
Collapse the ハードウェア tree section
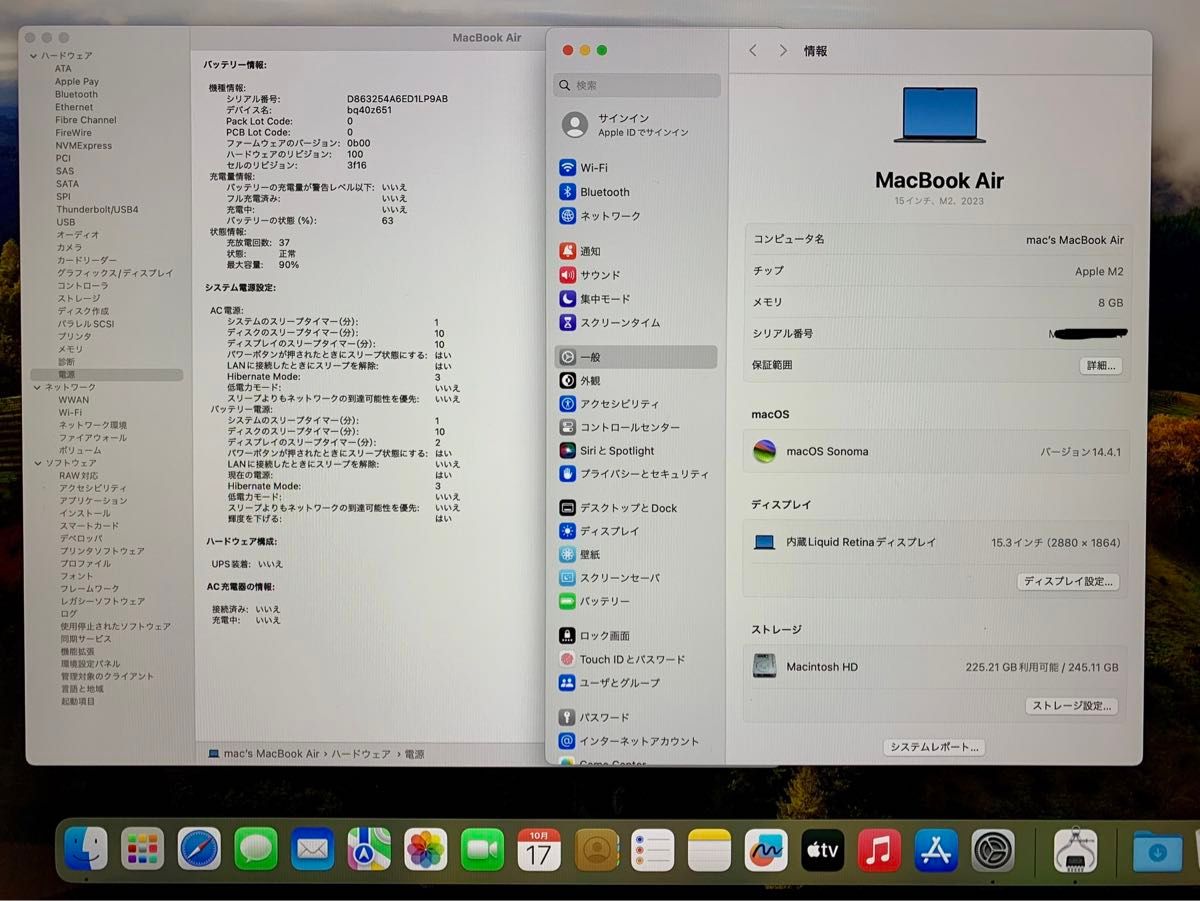coord(34,56)
